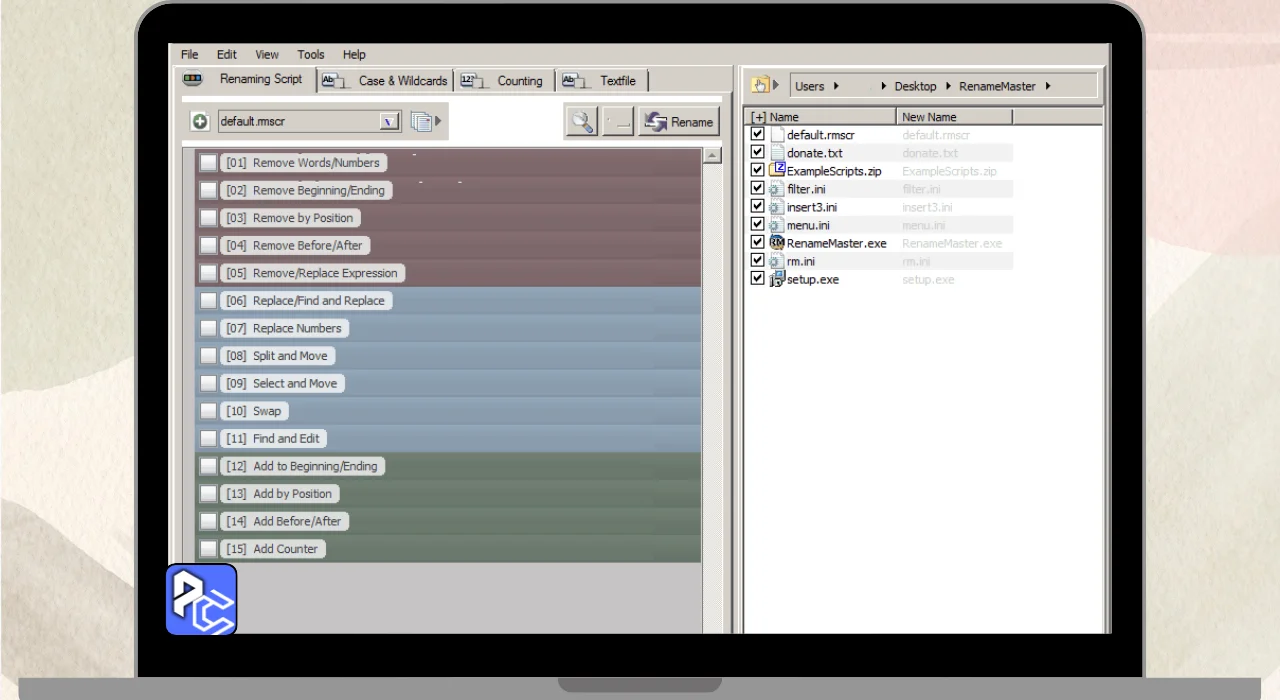
Task: Open the Tools menu
Action: pos(311,55)
